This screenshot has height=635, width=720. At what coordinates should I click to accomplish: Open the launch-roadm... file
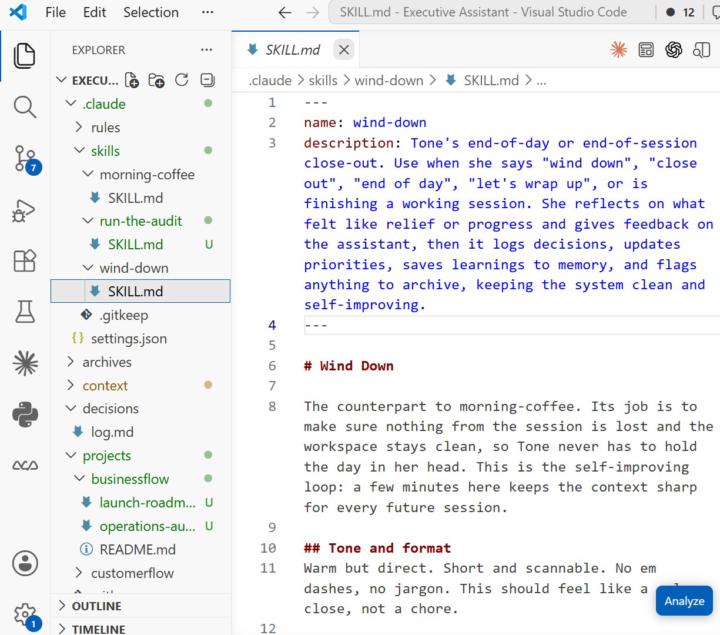(x=147, y=503)
